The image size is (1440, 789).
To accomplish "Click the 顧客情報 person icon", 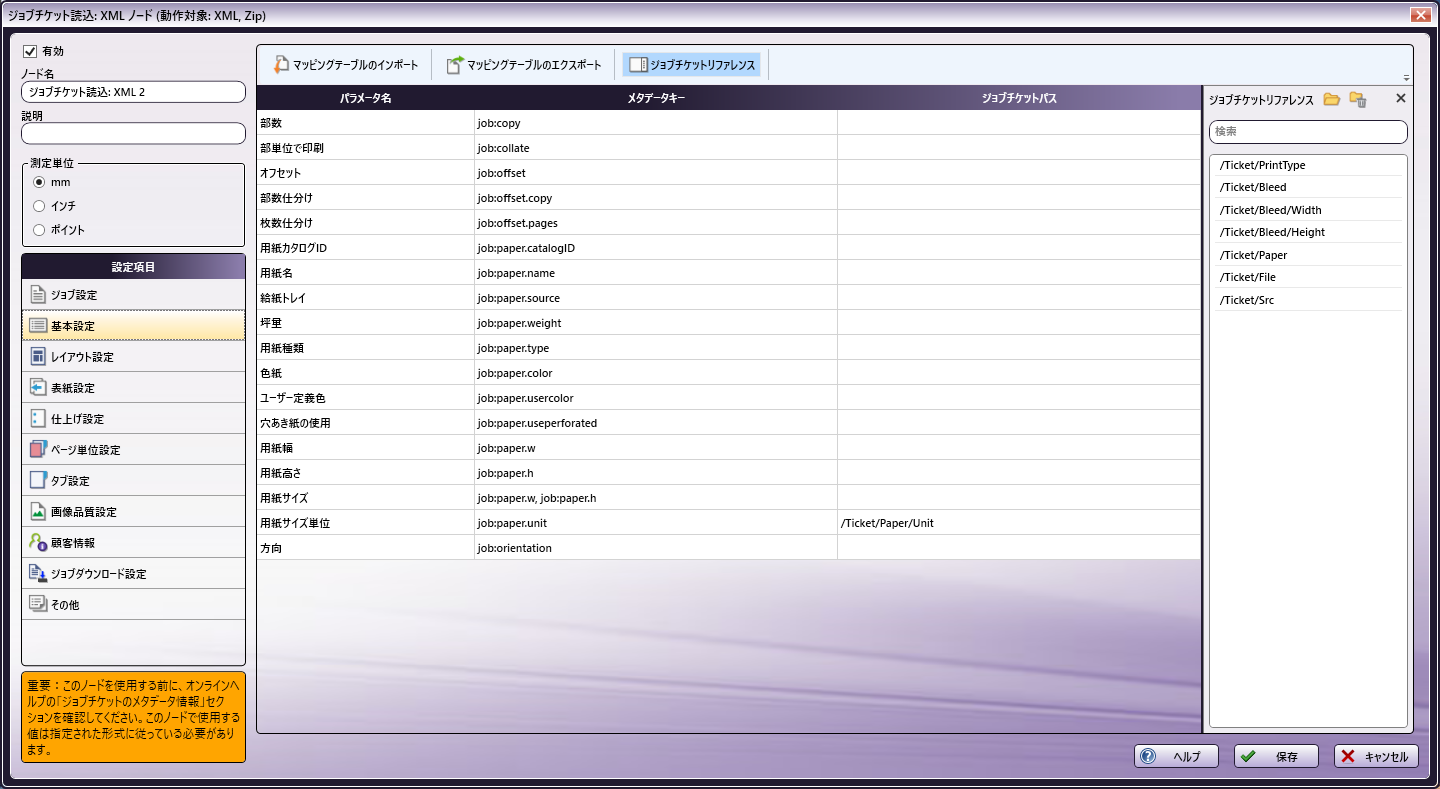I will (x=38, y=543).
